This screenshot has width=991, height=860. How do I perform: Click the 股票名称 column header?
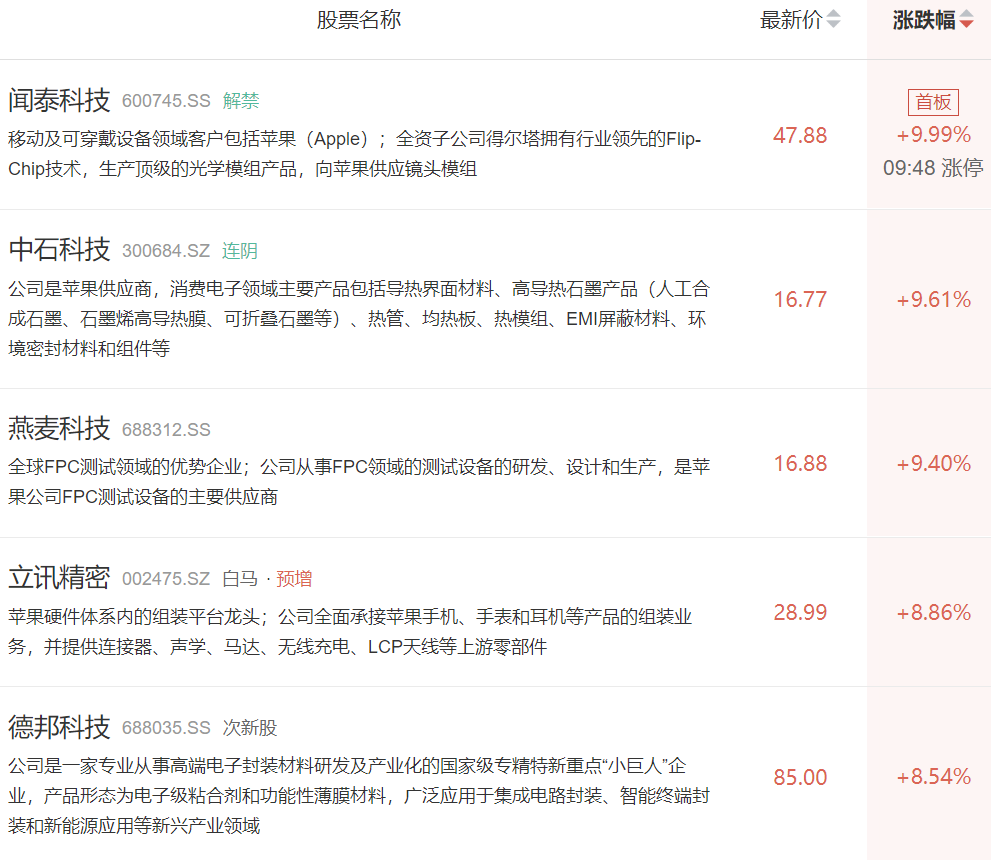[359, 20]
